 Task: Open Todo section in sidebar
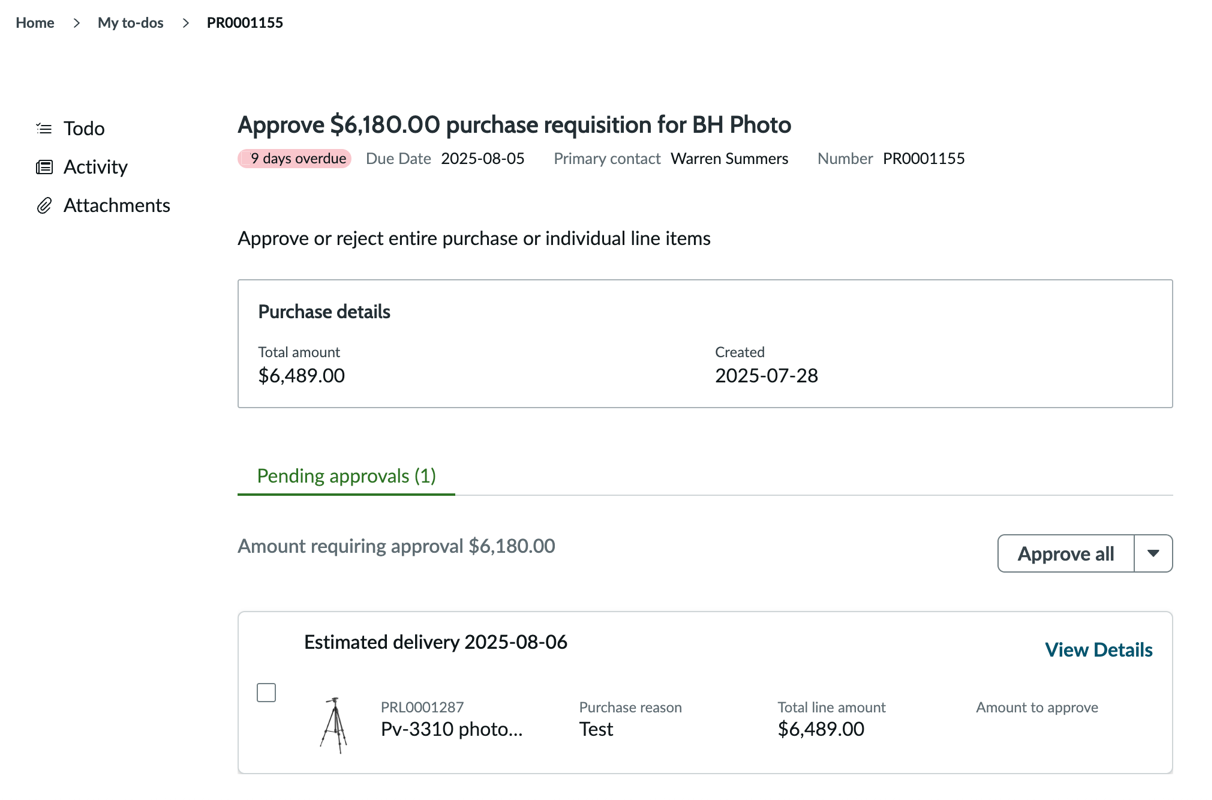coord(84,129)
